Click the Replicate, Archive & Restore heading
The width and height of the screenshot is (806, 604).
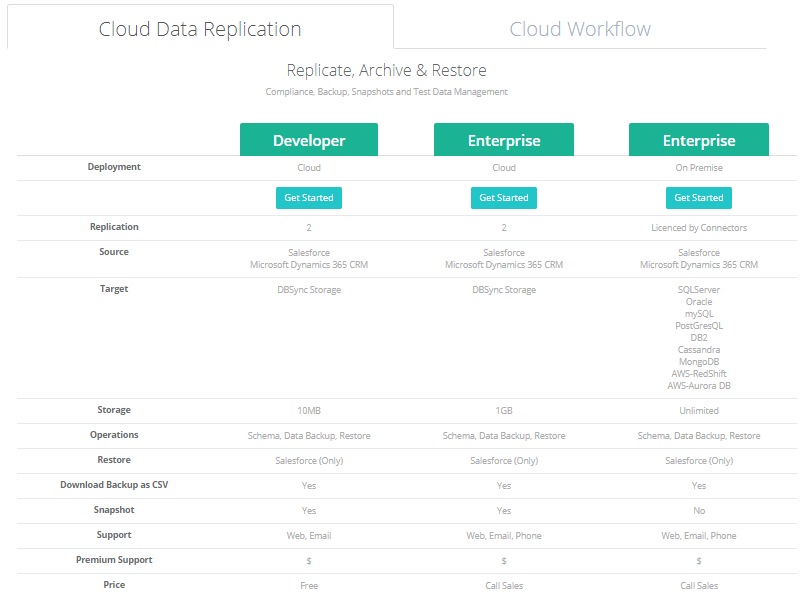(x=386, y=70)
